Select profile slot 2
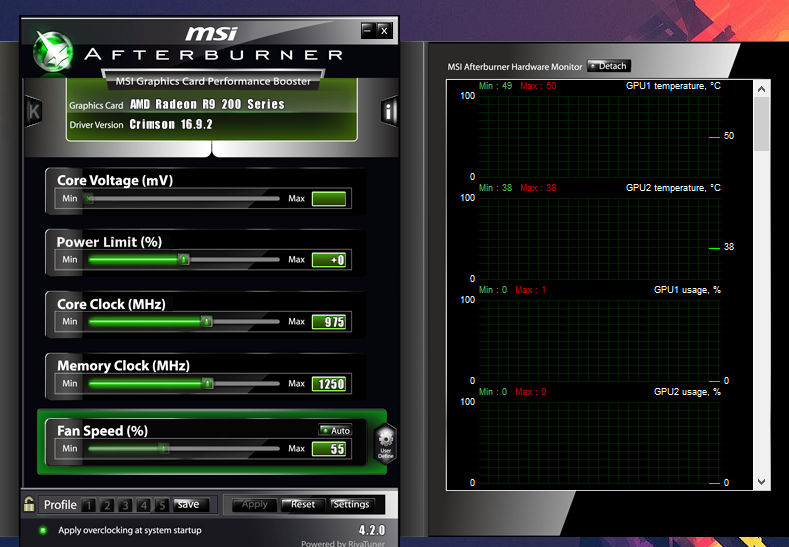The width and height of the screenshot is (789, 547). 107,505
